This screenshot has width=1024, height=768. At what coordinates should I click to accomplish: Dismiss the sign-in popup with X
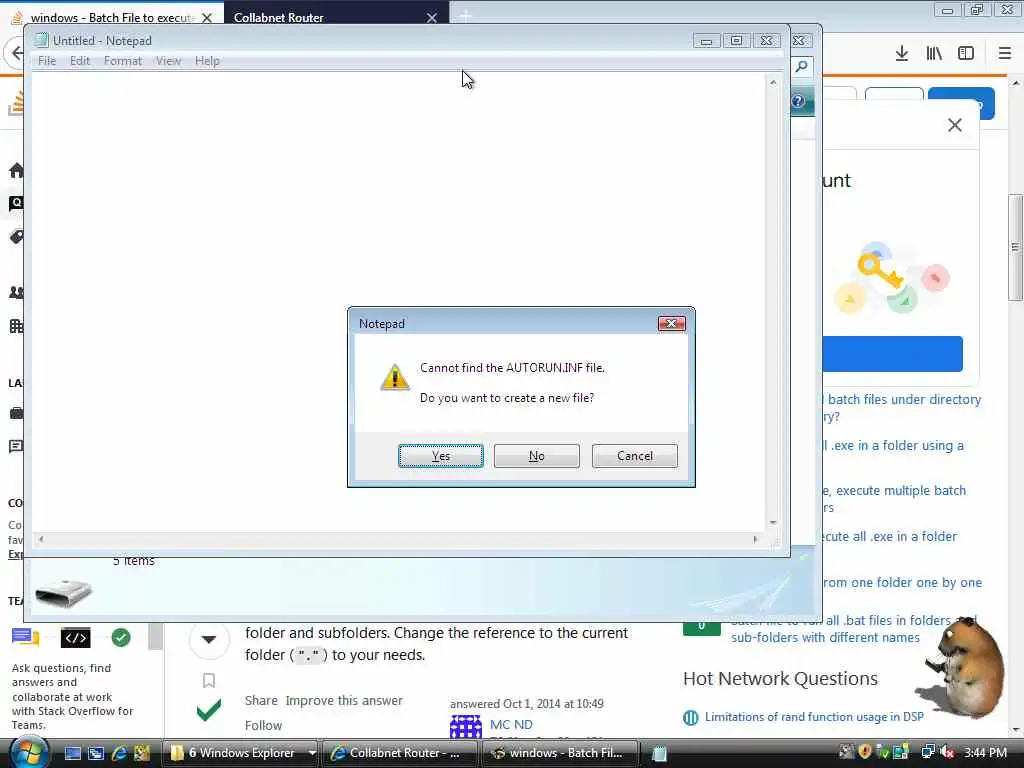click(x=955, y=125)
